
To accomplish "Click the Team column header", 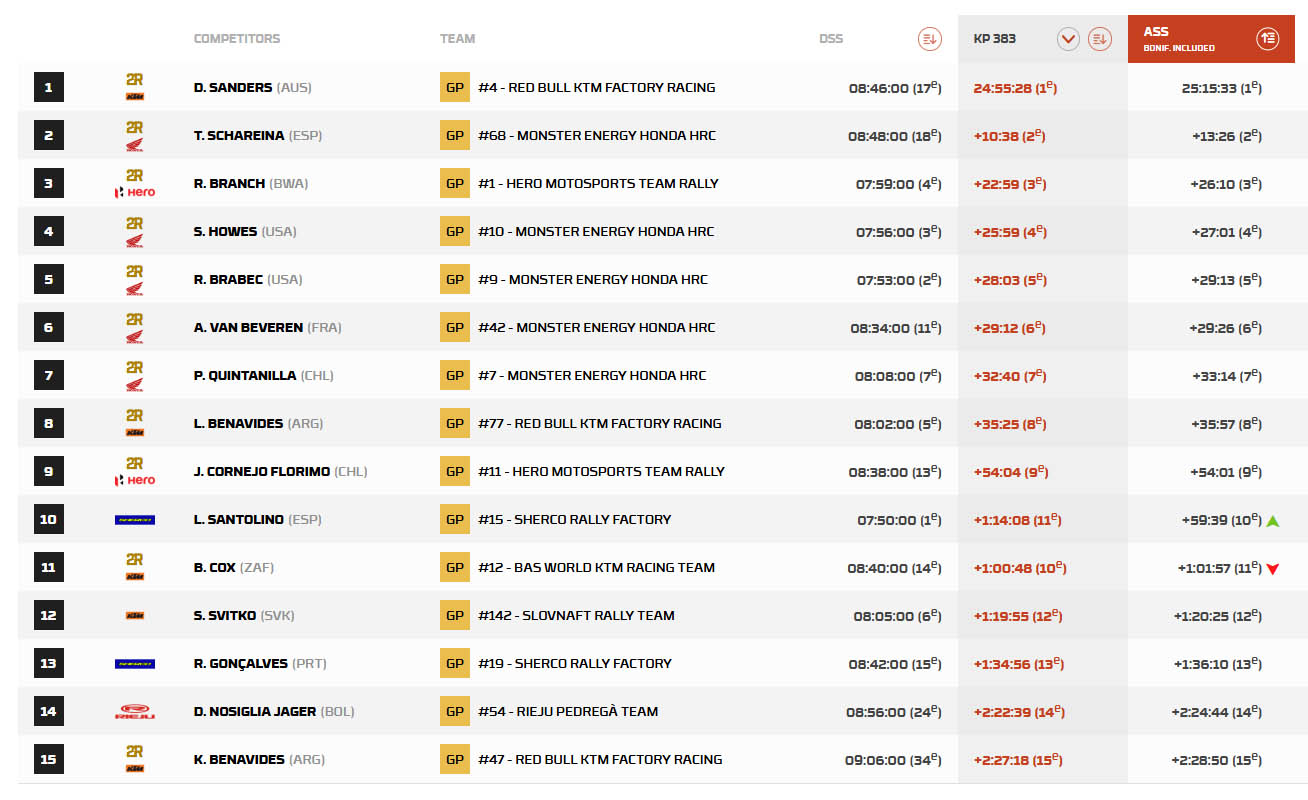I will 457,39.
